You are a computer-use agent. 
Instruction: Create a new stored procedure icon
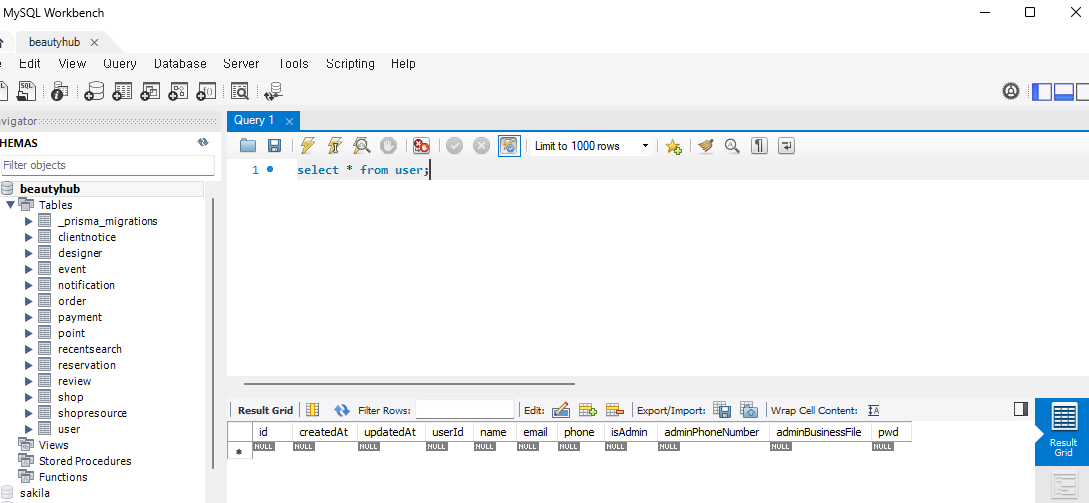(x=178, y=91)
